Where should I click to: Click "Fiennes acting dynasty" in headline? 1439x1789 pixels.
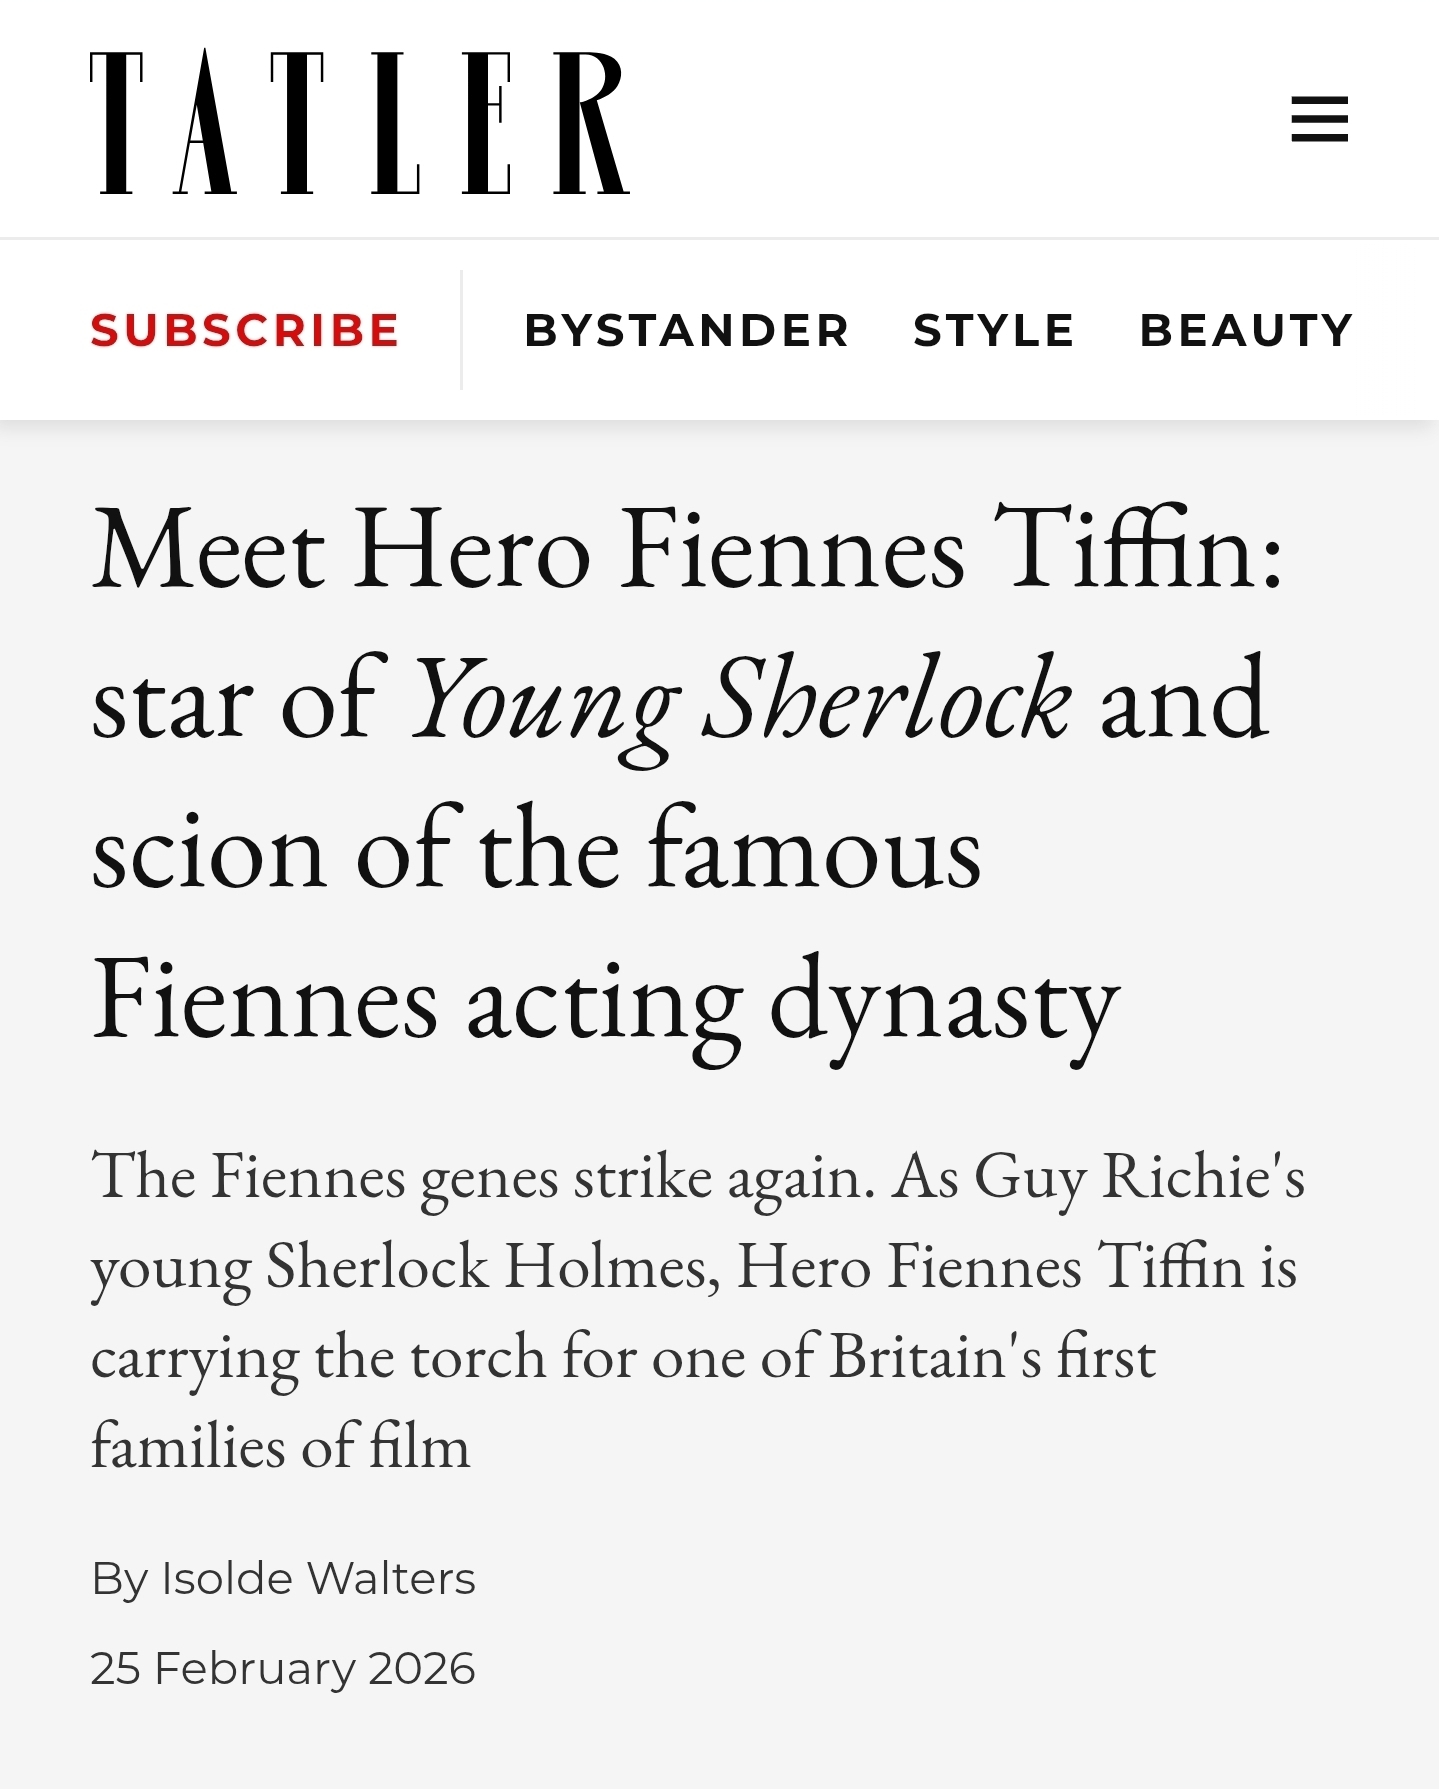click(x=605, y=1002)
